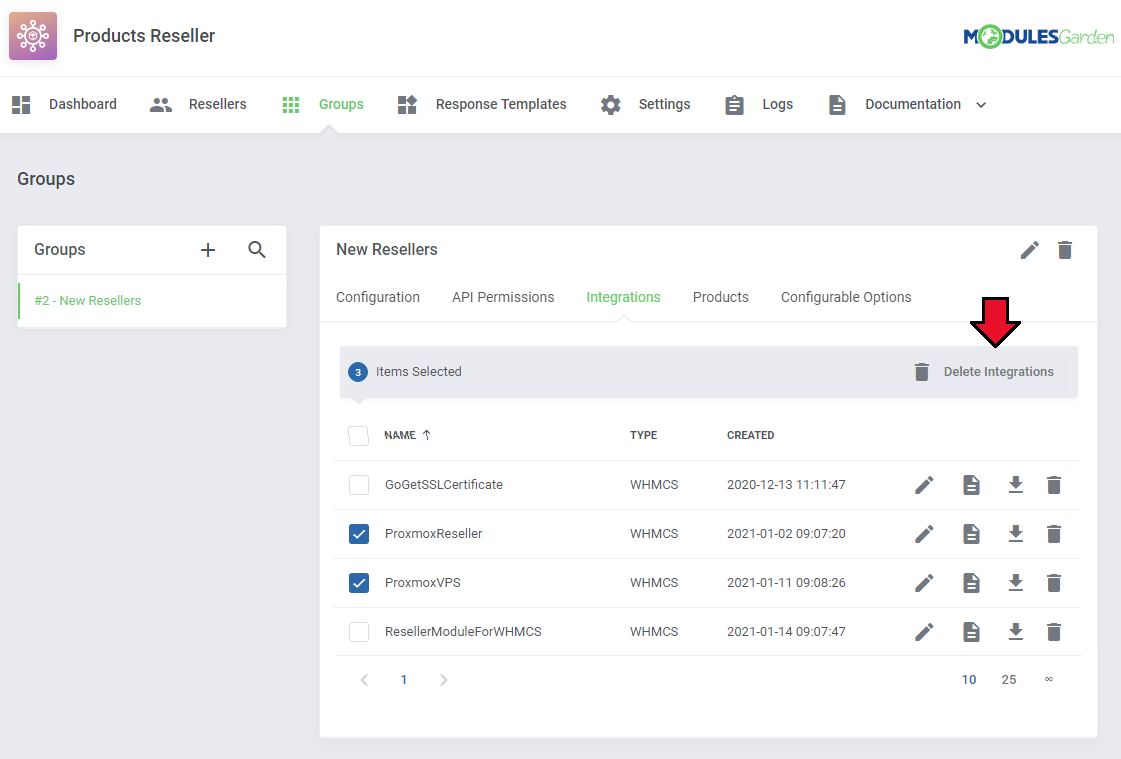This screenshot has width=1121, height=759.
Task: Uncheck the ProxmoxReseller row checkbox
Action: pyautogui.click(x=359, y=534)
